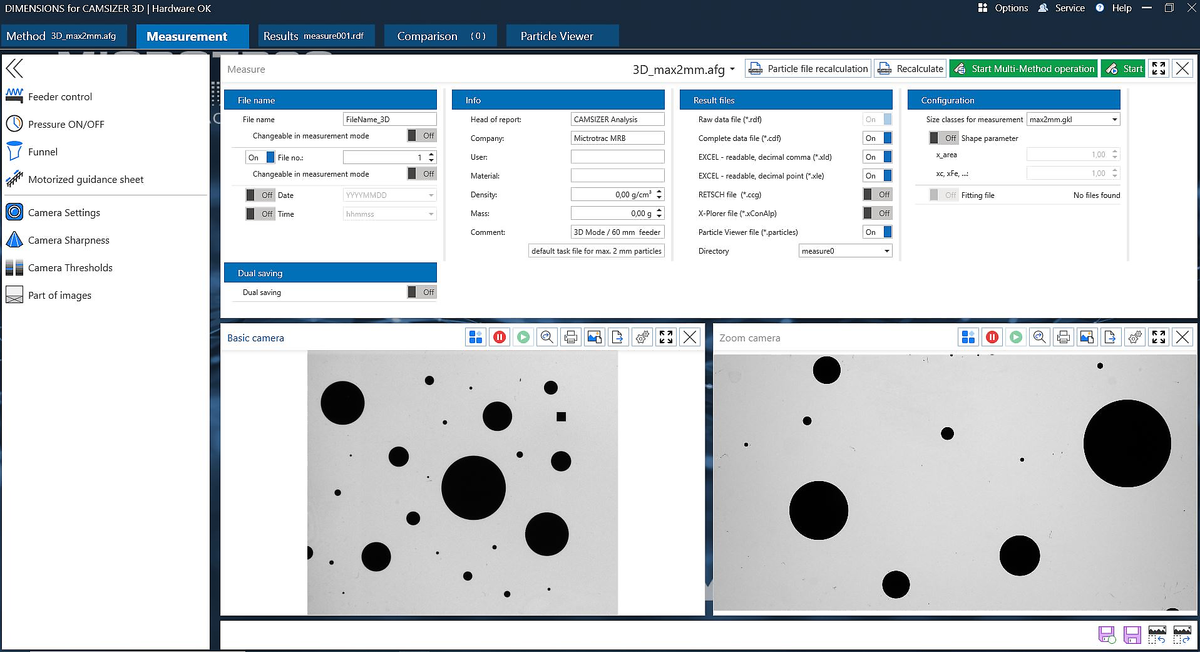
Task: Switch to the Particle Viewer tab
Action: click(562, 33)
